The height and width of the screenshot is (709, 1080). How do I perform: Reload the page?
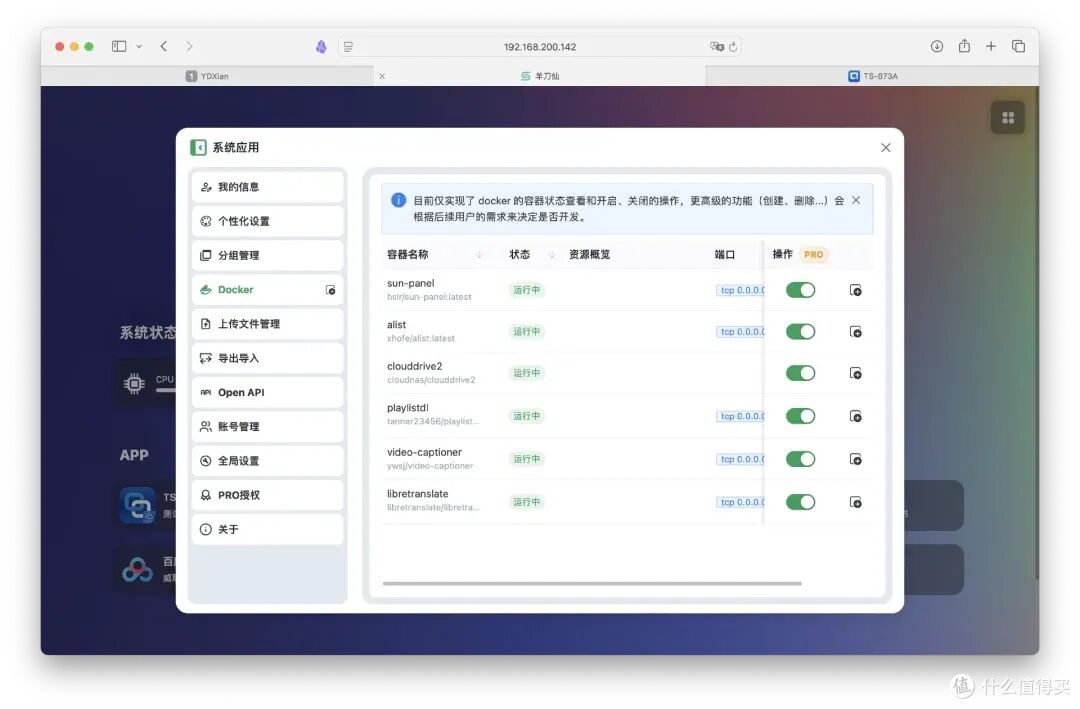click(x=733, y=47)
